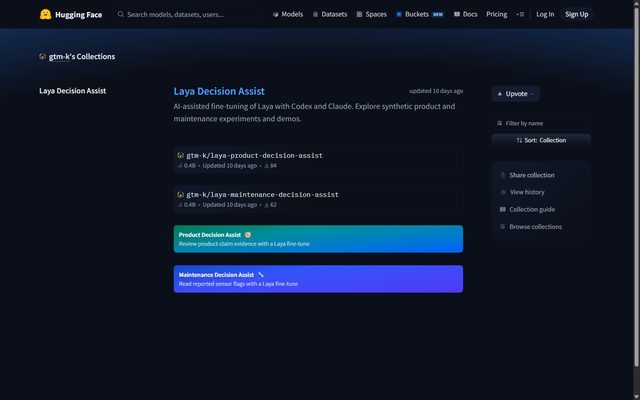The height and width of the screenshot is (400, 640).
Task: Click the Browse collections icon
Action: click(x=503, y=227)
